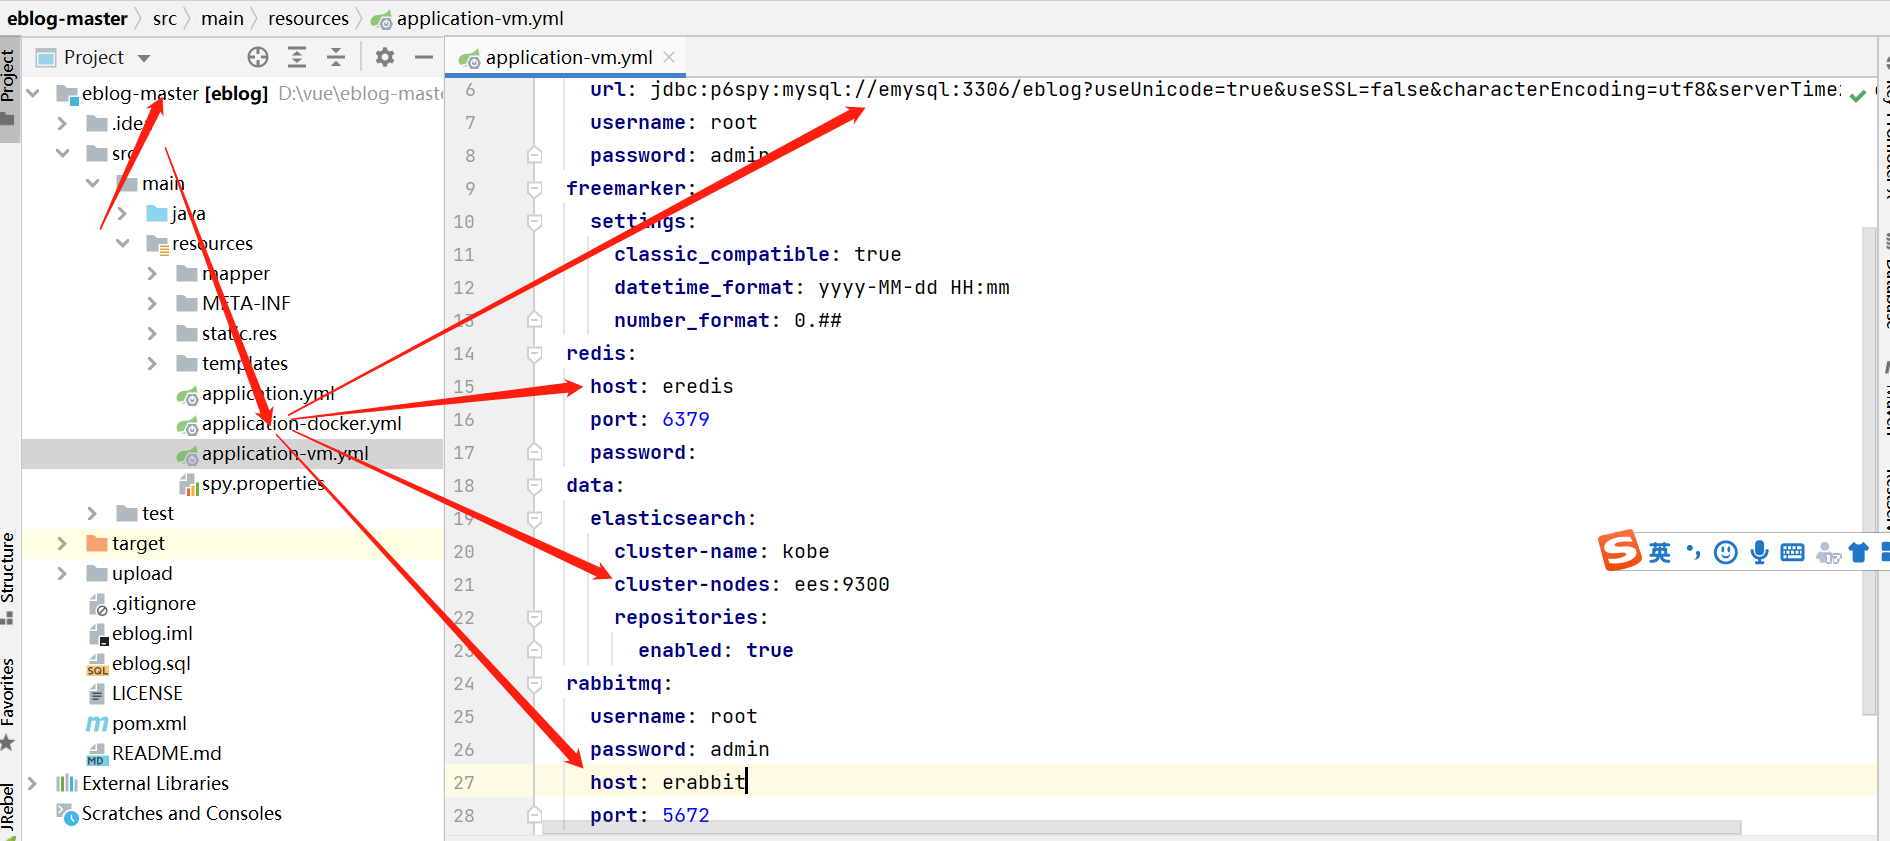Click resources breadcrumb in navigation bar
This screenshot has height=841, width=1890.
(x=308, y=18)
